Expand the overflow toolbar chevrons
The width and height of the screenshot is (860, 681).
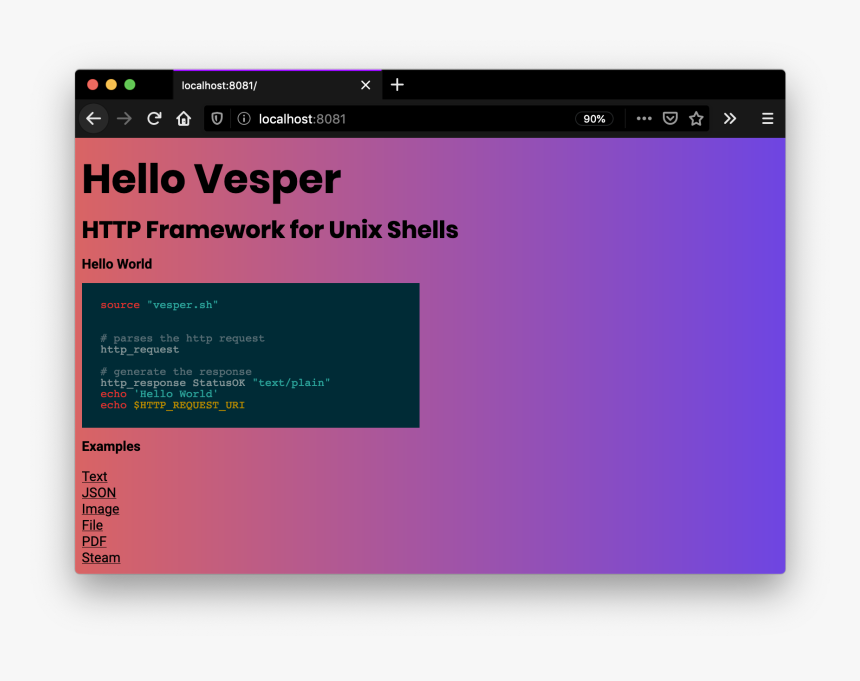coord(729,118)
